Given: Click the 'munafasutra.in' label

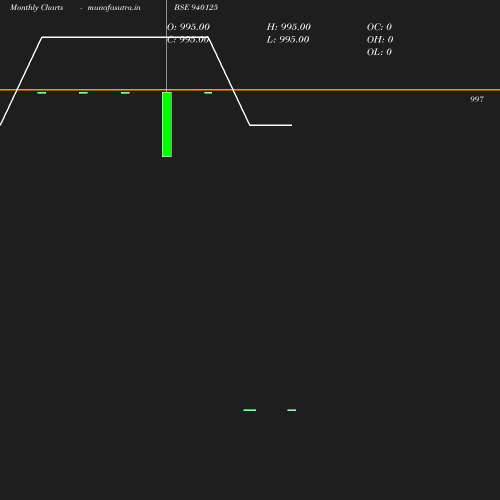Looking at the screenshot, I should pyautogui.click(x=114, y=7).
